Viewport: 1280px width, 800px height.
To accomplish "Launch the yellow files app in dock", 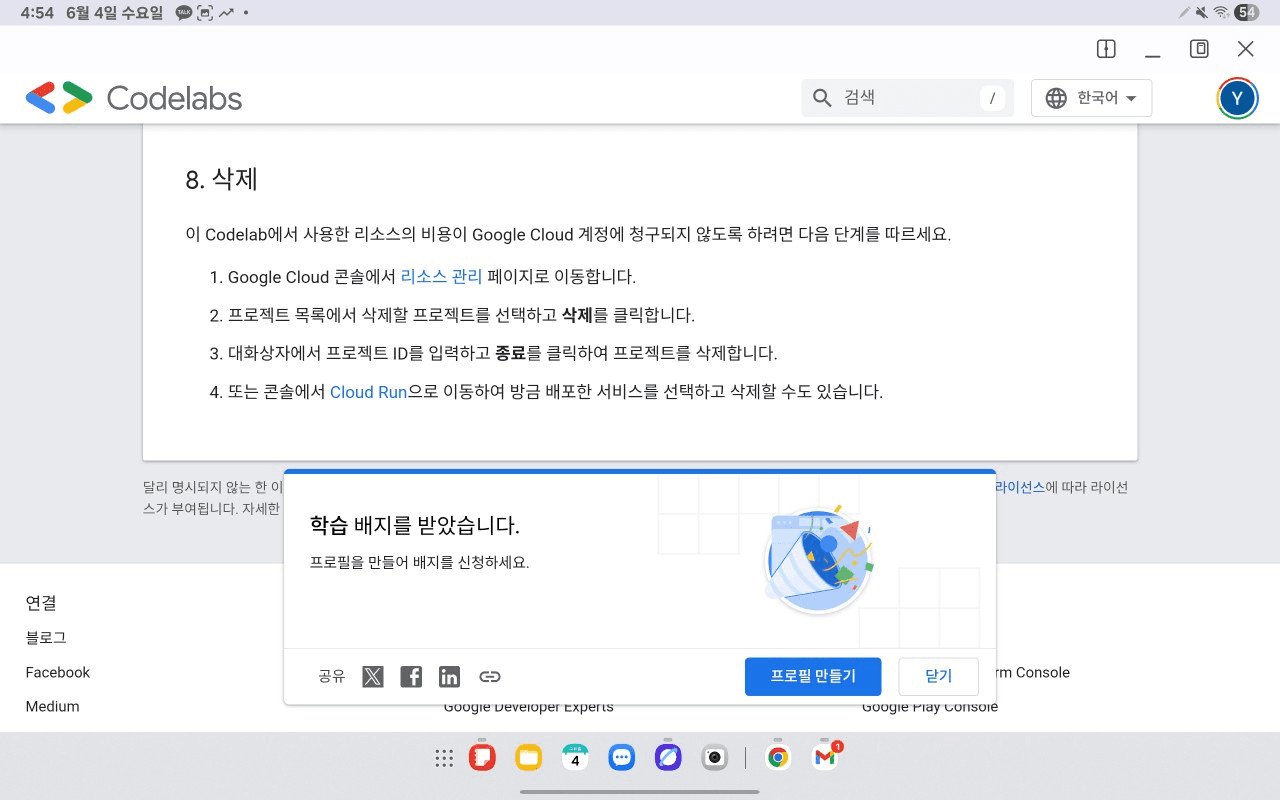I will (x=529, y=758).
